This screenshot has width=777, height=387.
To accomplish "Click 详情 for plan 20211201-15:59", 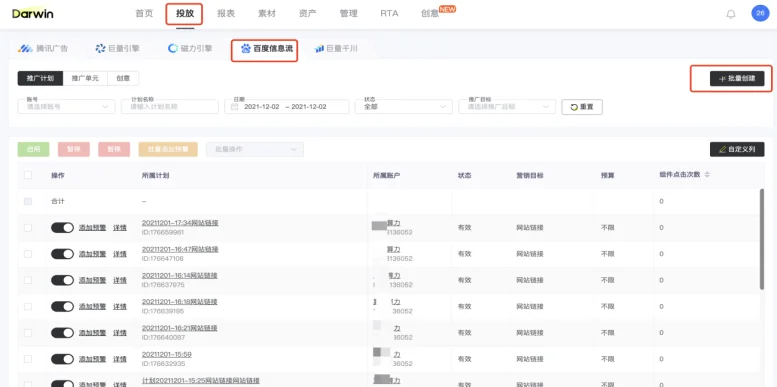I will [120, 359].
